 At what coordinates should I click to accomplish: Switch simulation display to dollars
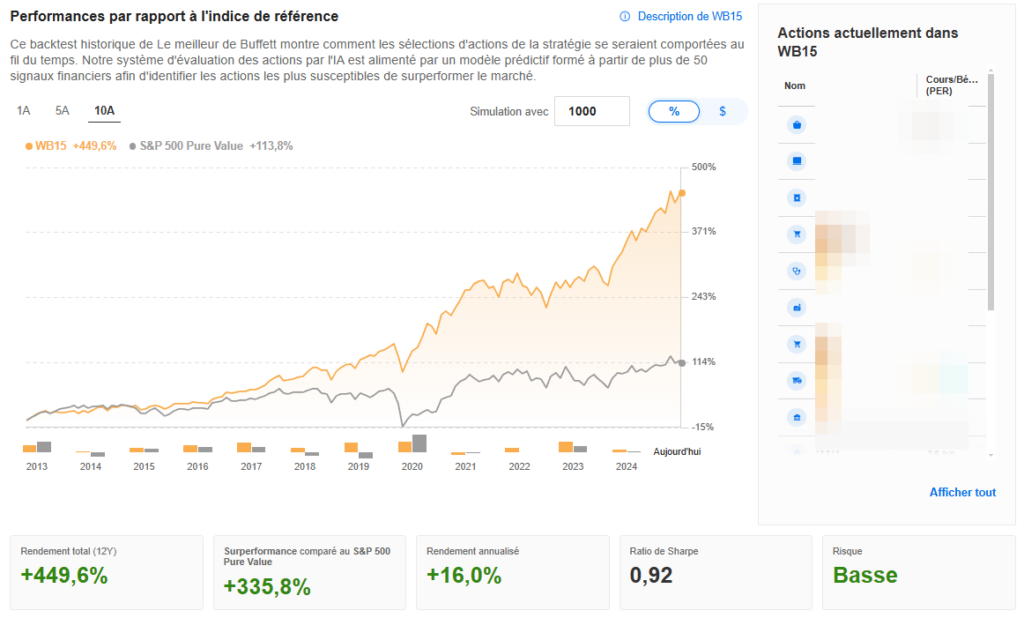[722, 112]
